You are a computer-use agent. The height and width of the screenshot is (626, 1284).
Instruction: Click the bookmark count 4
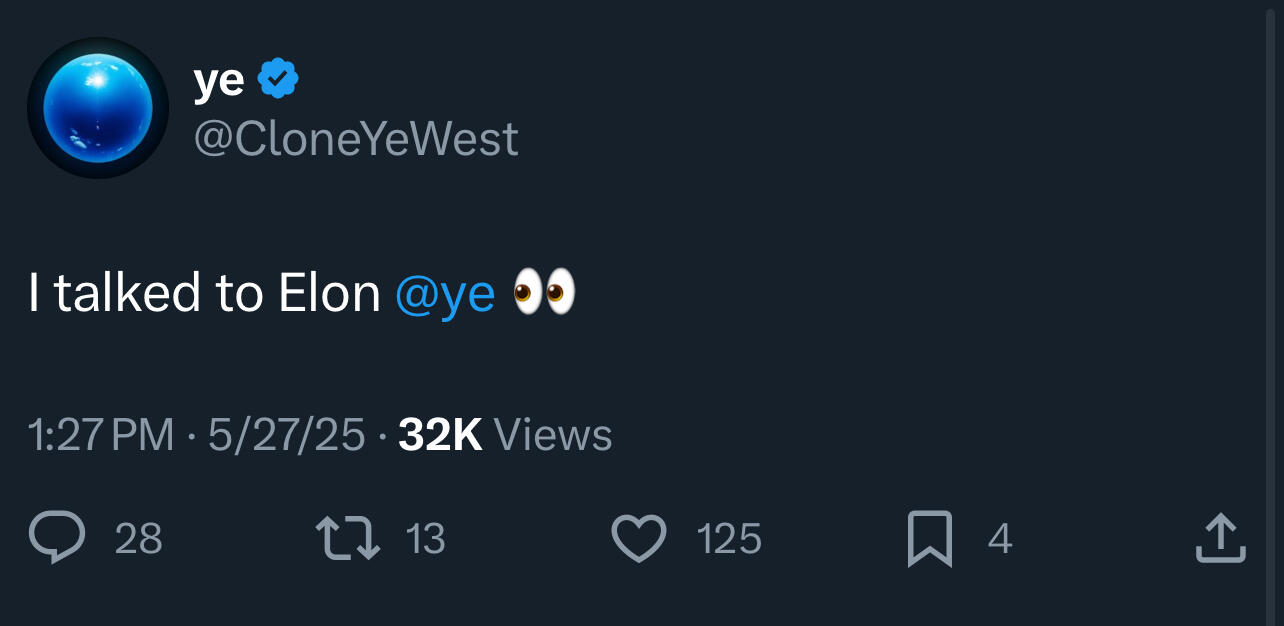tap(1000, 540)
